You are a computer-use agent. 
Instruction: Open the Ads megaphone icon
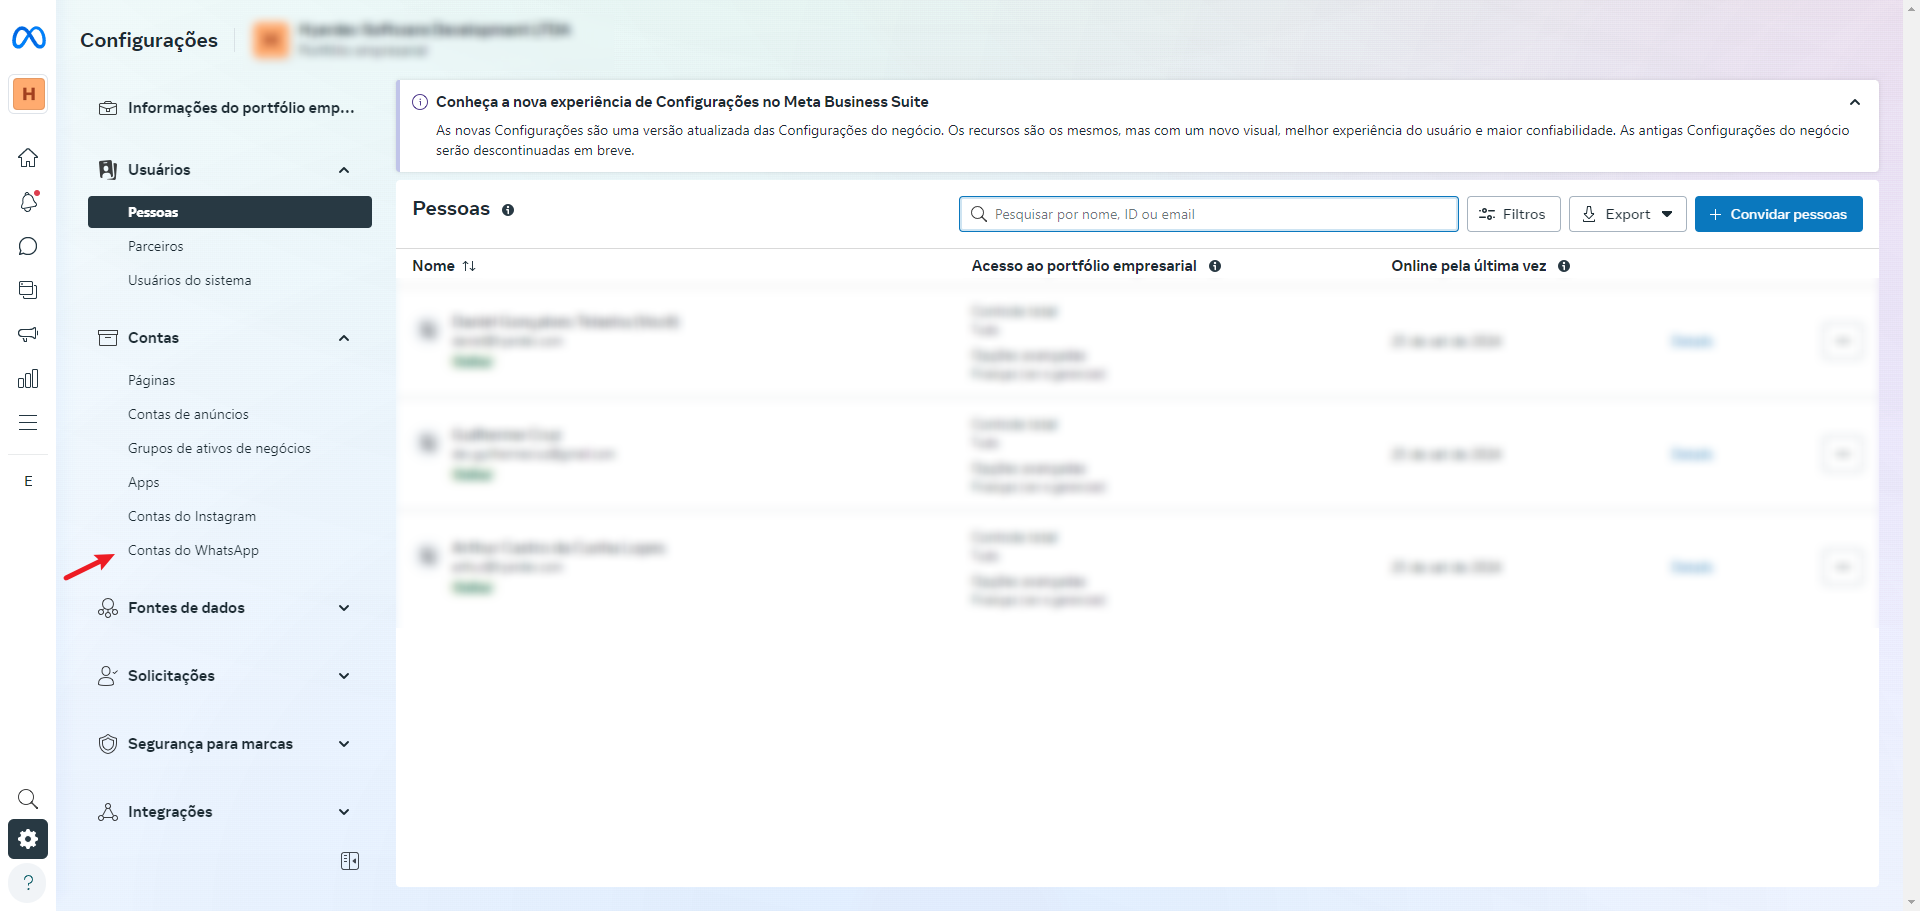(x=28, y=334)
